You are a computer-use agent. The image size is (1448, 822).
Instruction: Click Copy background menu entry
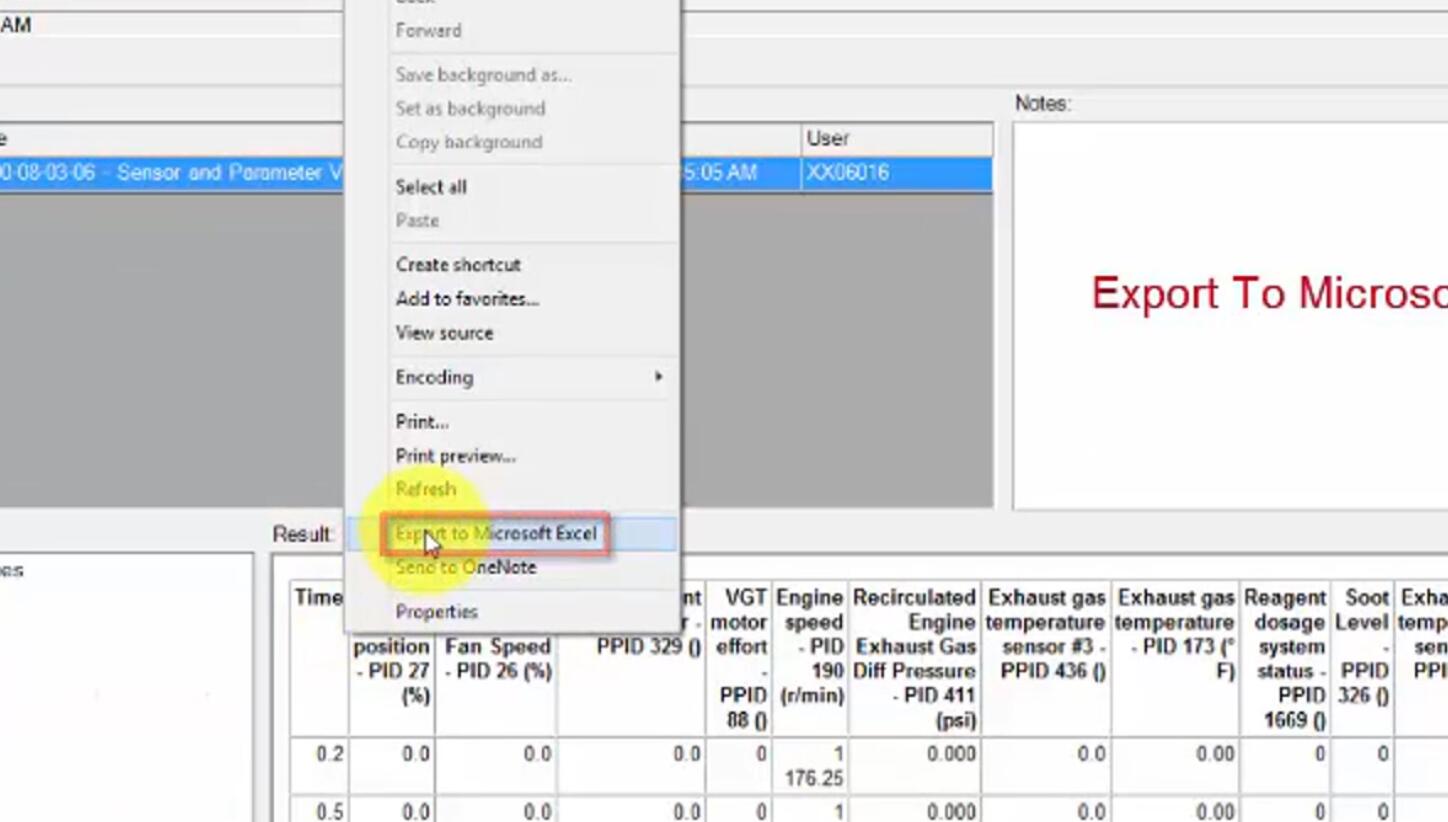tap(469, 142)
